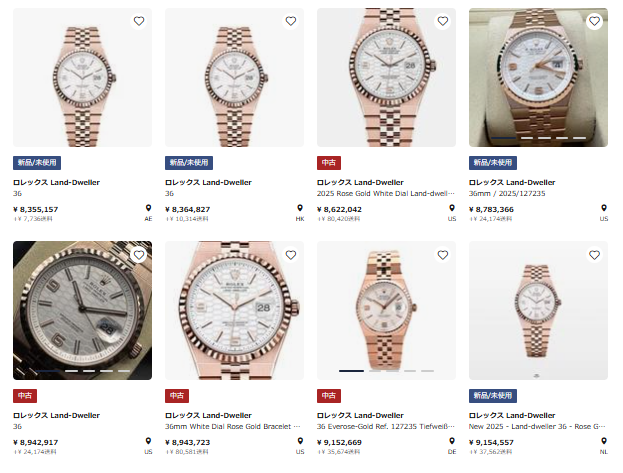
Task: Click the ¥8,783,366 price text
Action: pos(500,209)
